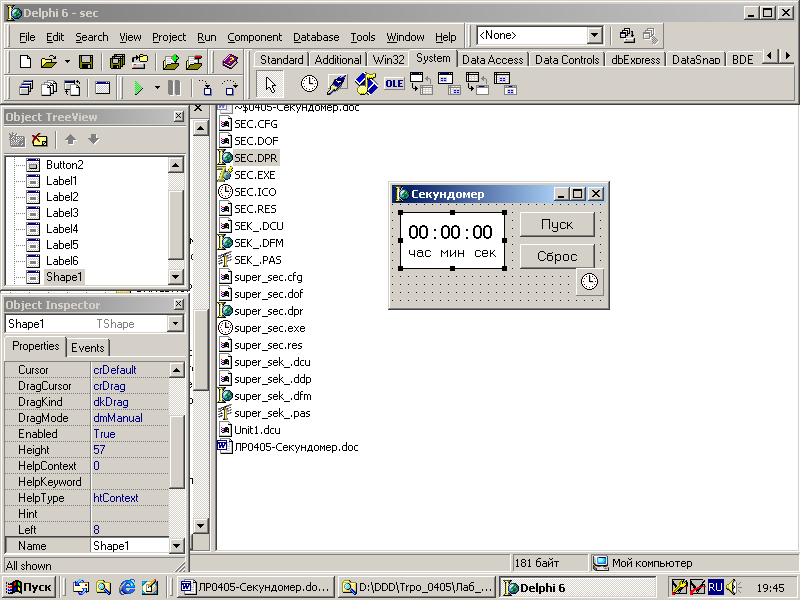Click the component palette right scroll arrow

click(788, 56)
